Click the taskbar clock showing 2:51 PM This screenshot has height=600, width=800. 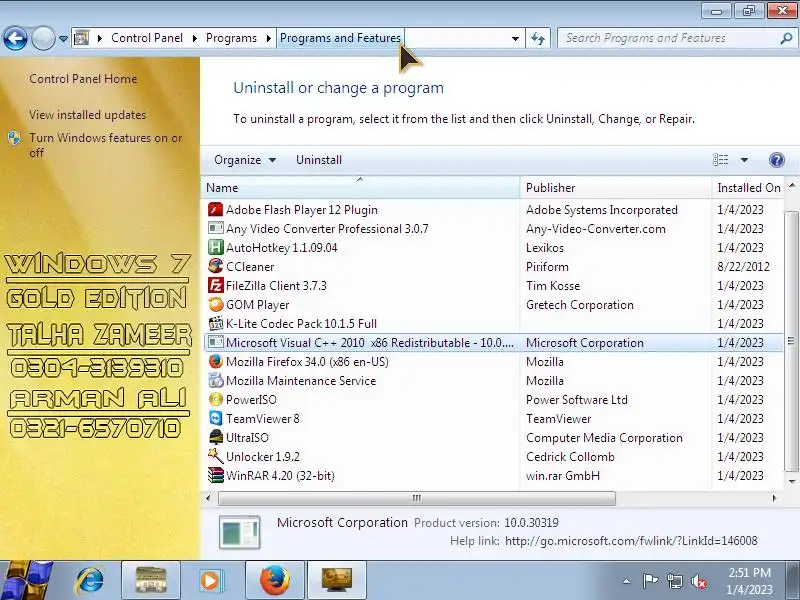[x=749, y=581]
